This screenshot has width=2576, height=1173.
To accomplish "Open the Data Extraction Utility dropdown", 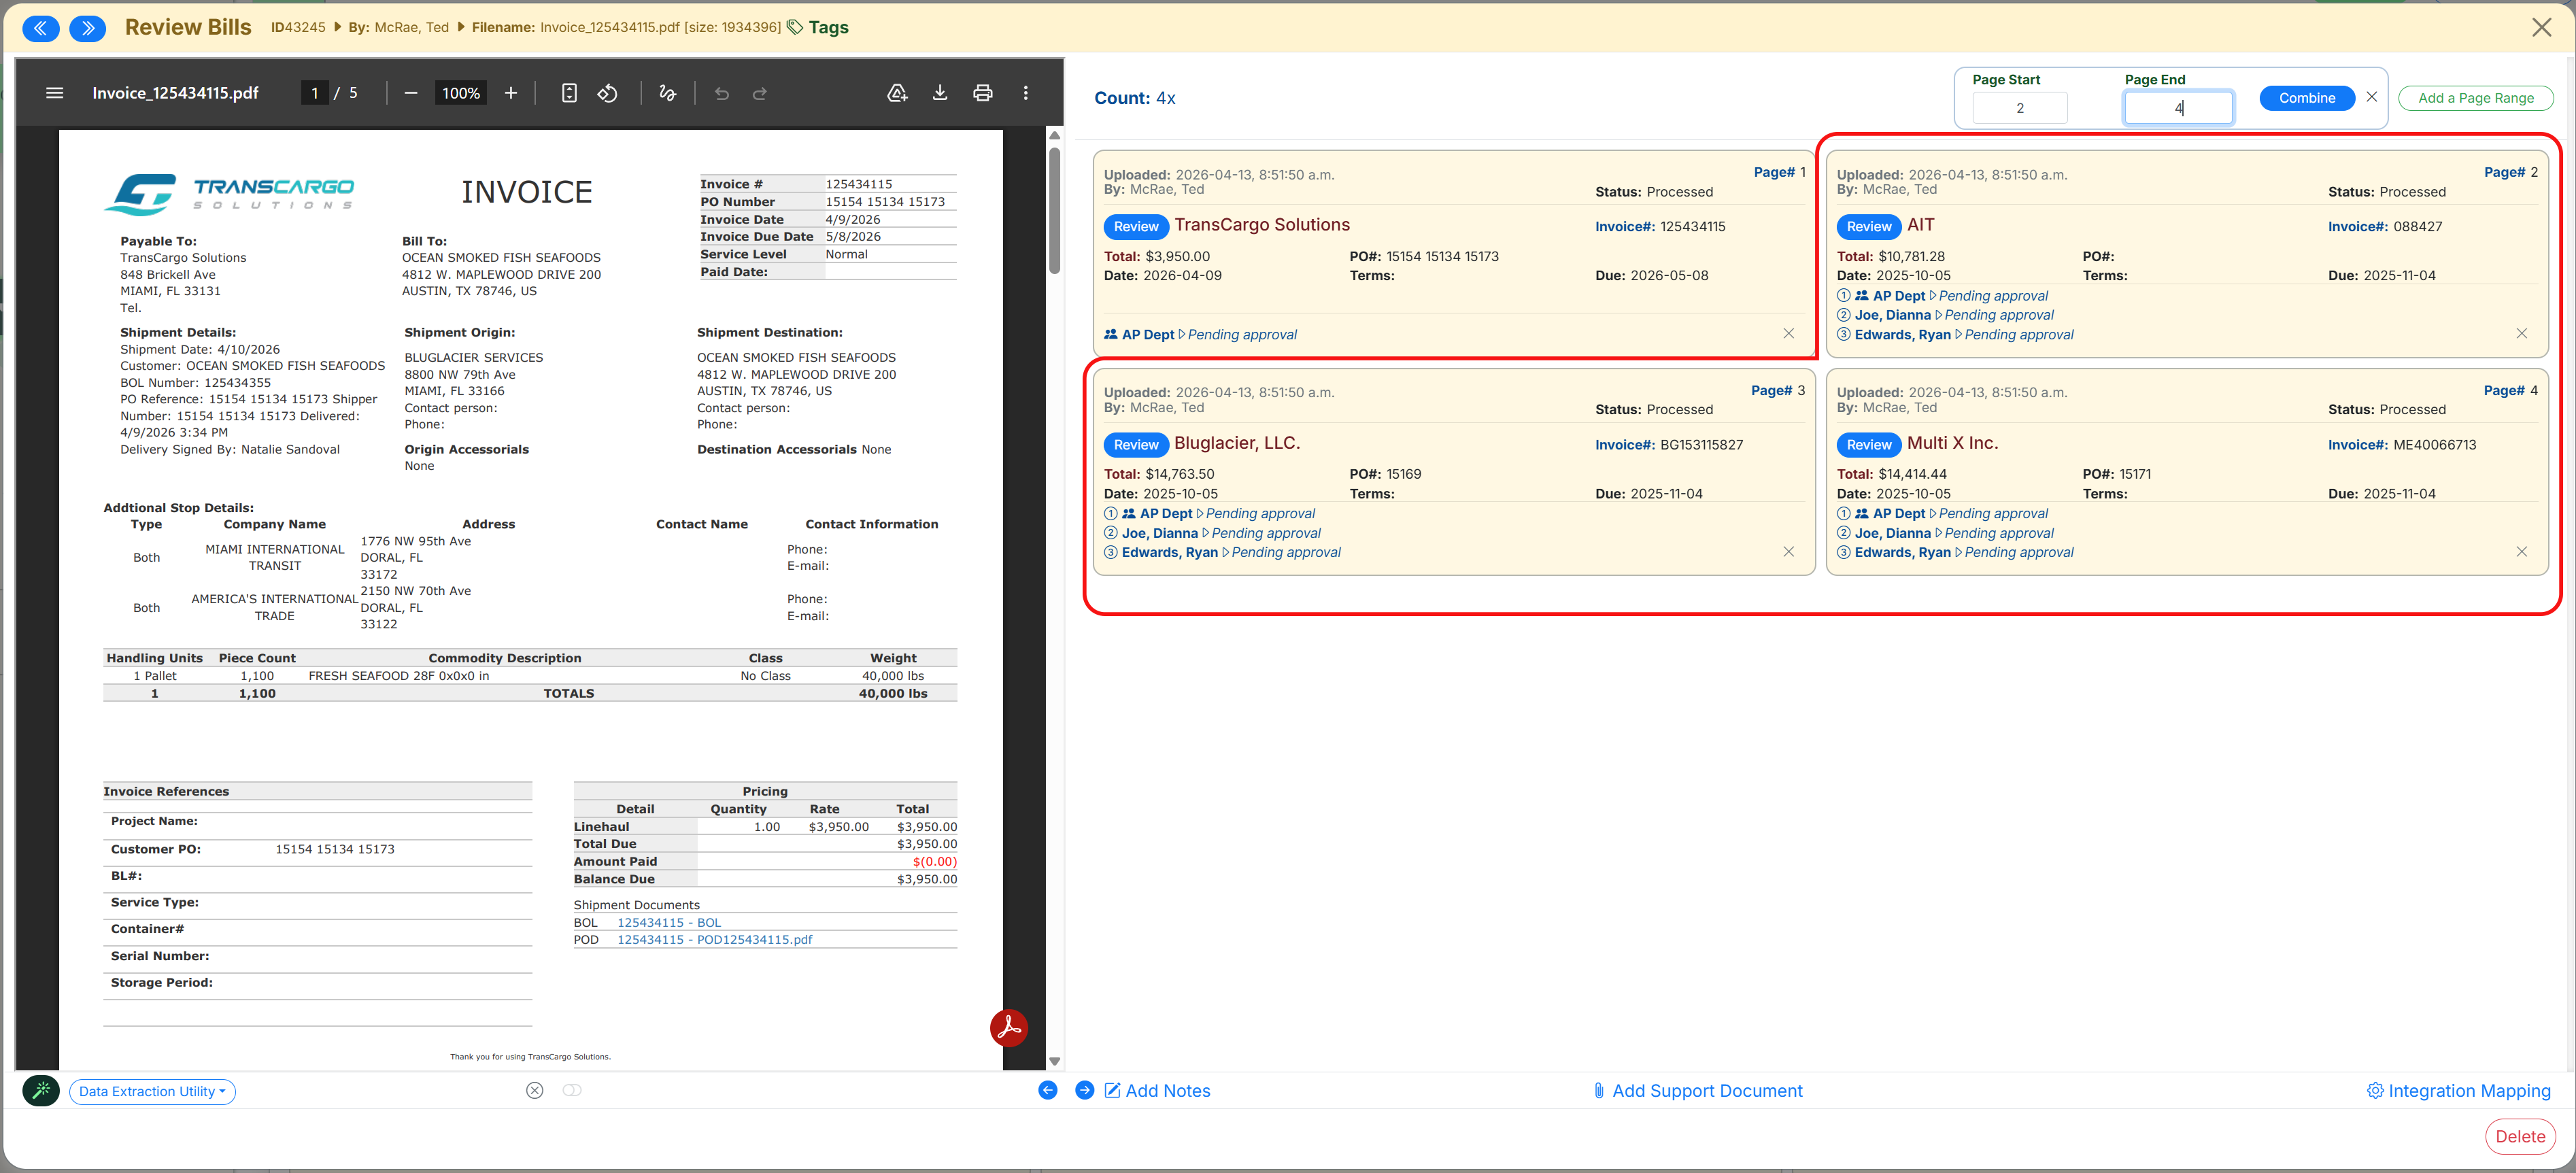I will 152,1091.
